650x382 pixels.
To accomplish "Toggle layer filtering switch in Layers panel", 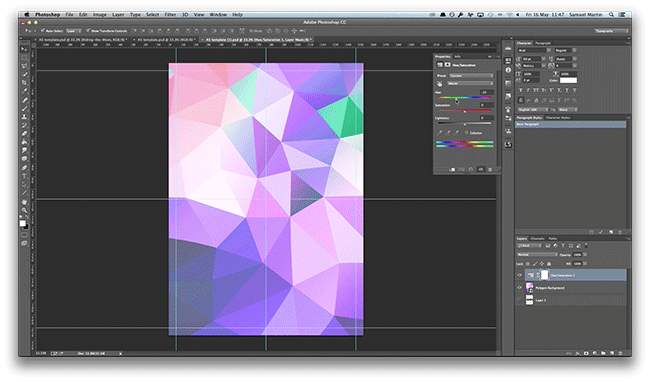I will pos(586,246).
